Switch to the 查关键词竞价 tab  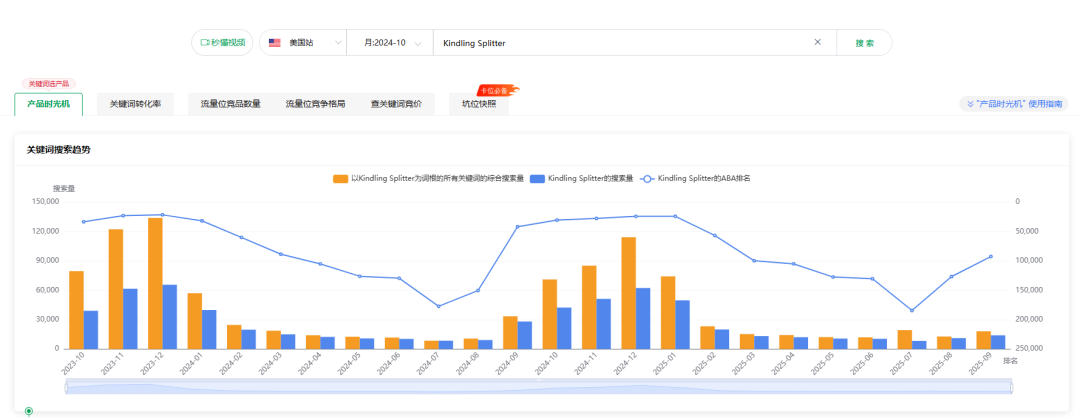[x=396, y=104]
